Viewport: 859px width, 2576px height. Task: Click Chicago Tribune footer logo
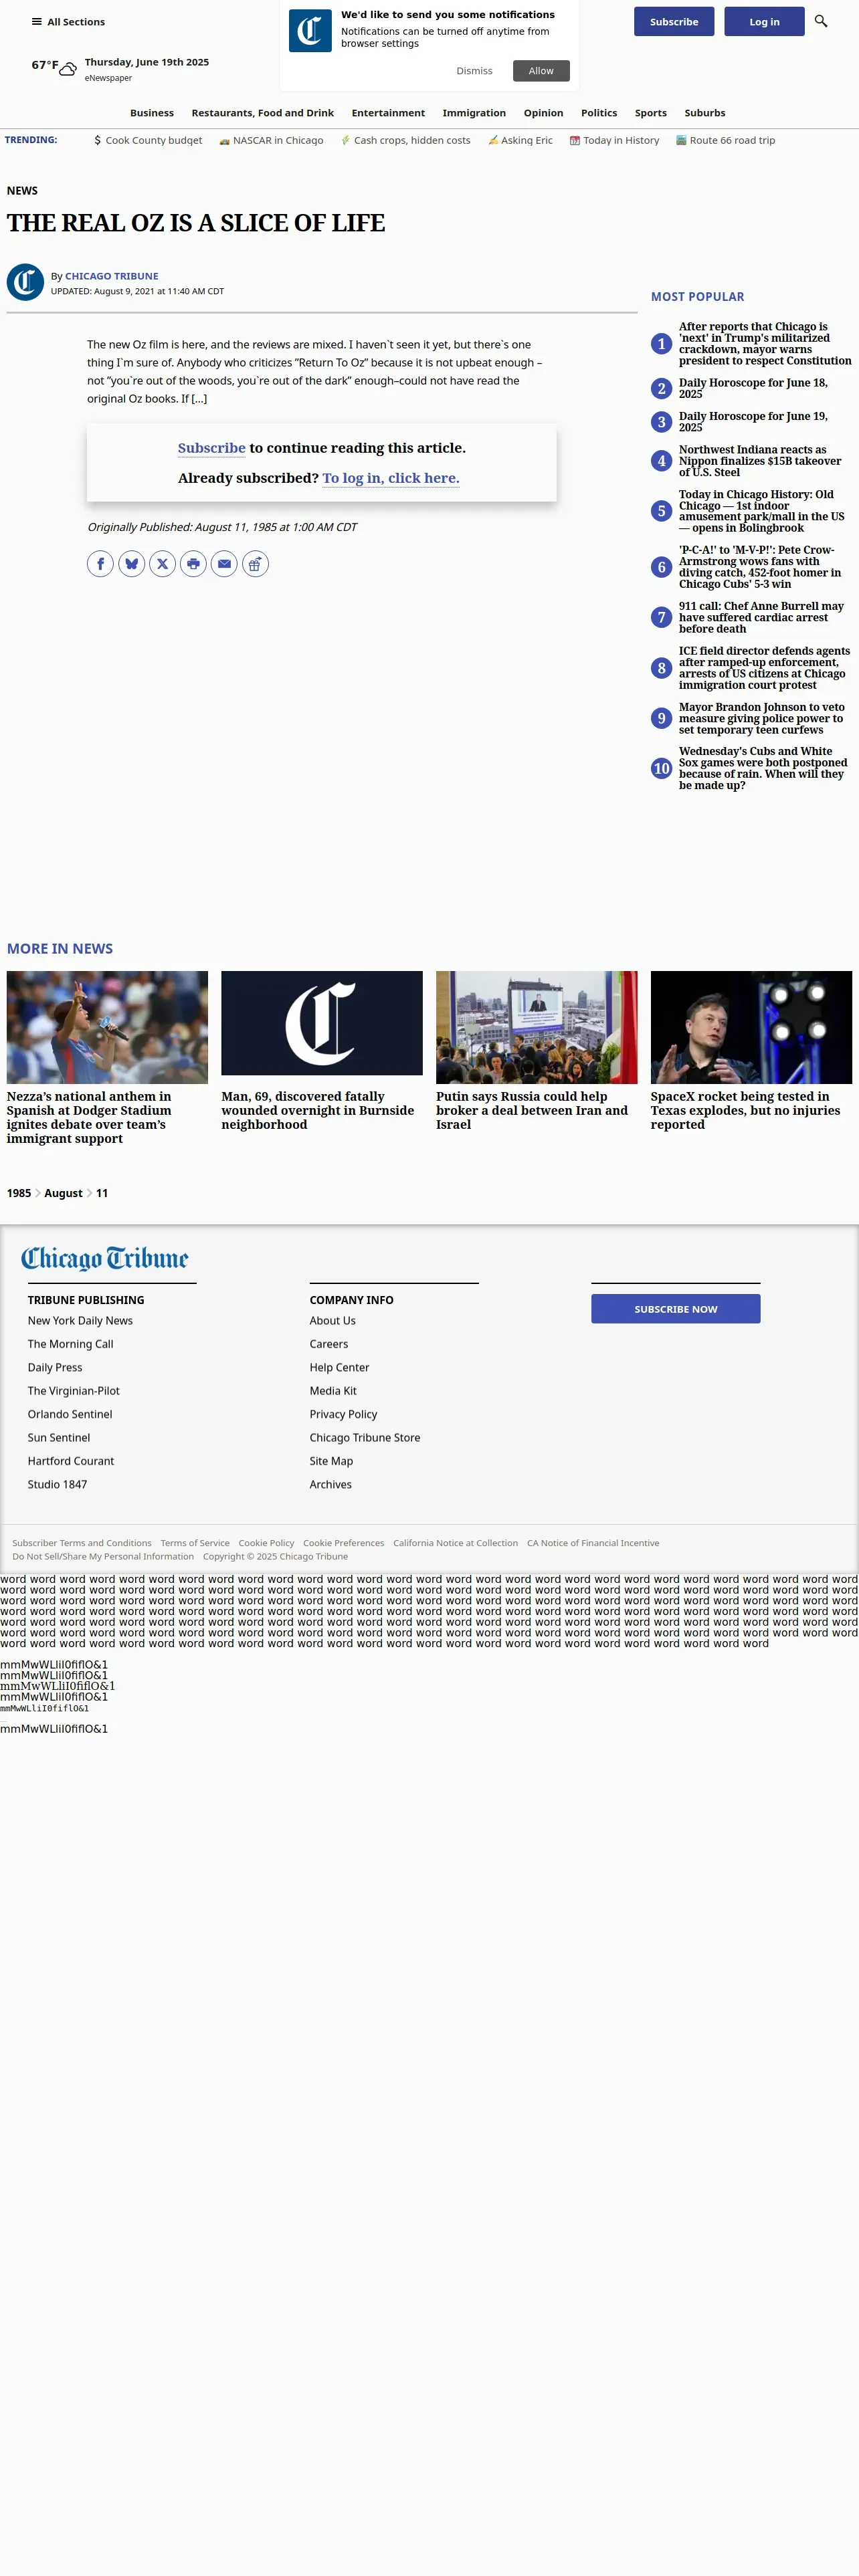pos(105,1258)
